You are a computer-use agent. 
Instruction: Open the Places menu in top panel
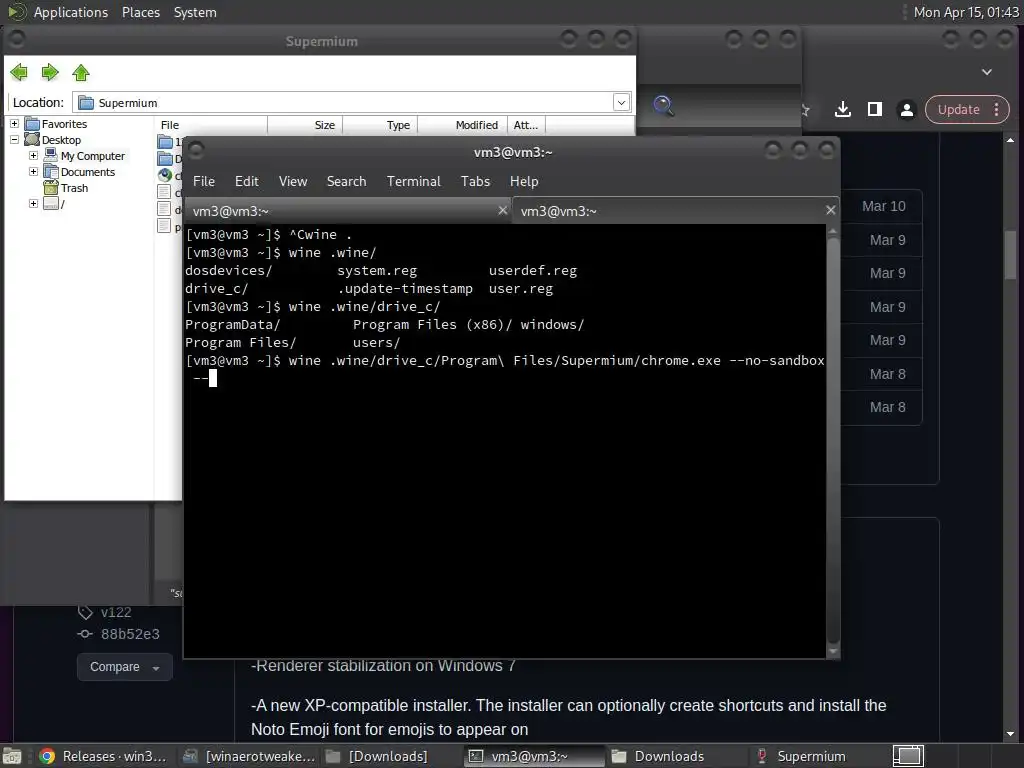141,12
